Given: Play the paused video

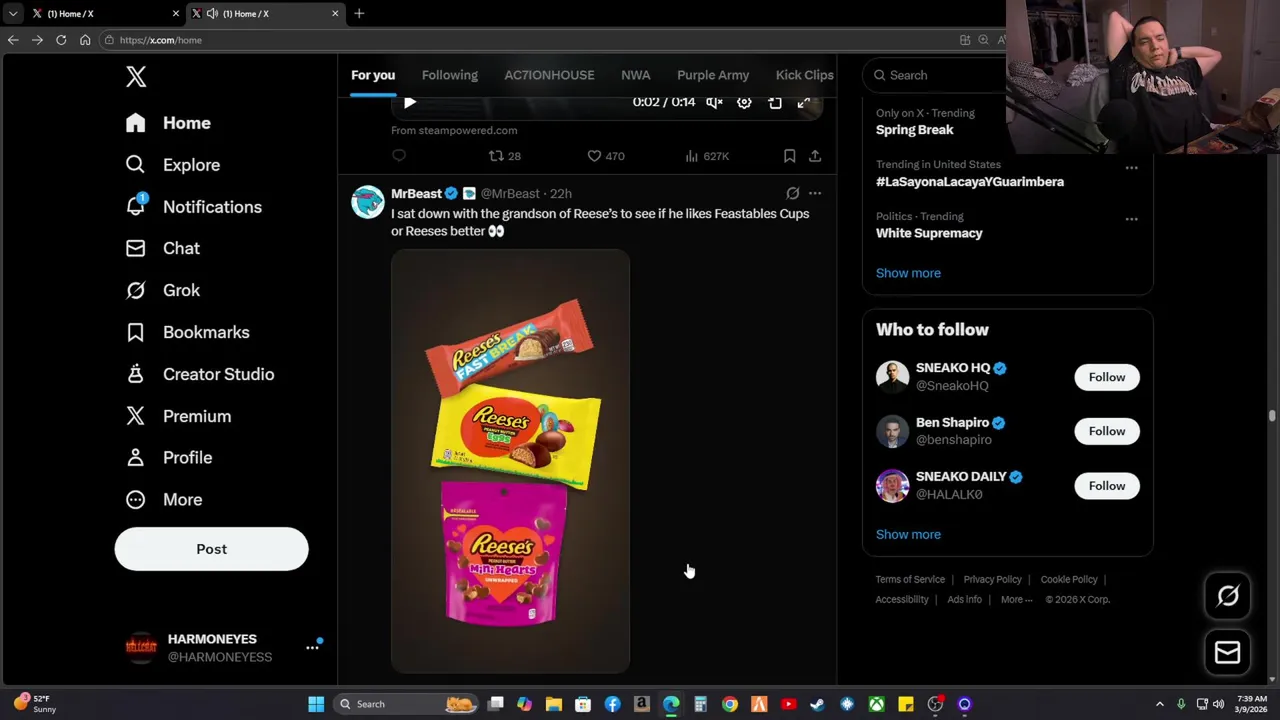Looking at the screenshot, I should (x=409, y=102).
